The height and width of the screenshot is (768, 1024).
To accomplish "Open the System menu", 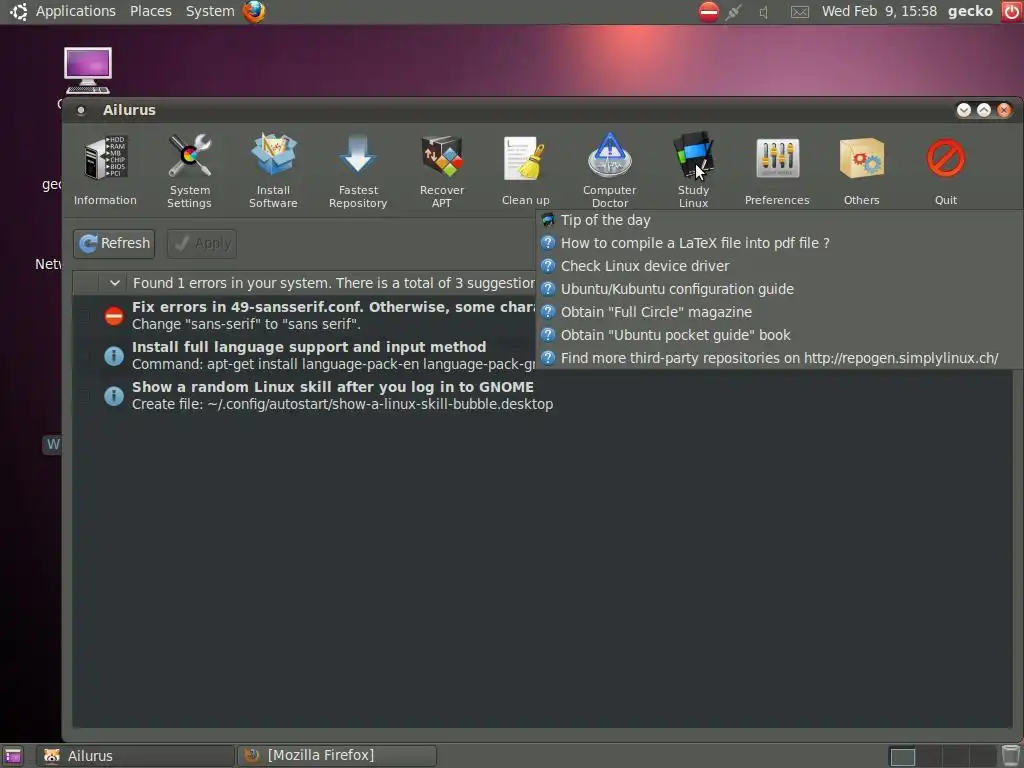I will pyautogui.click(x=210, y=11).
